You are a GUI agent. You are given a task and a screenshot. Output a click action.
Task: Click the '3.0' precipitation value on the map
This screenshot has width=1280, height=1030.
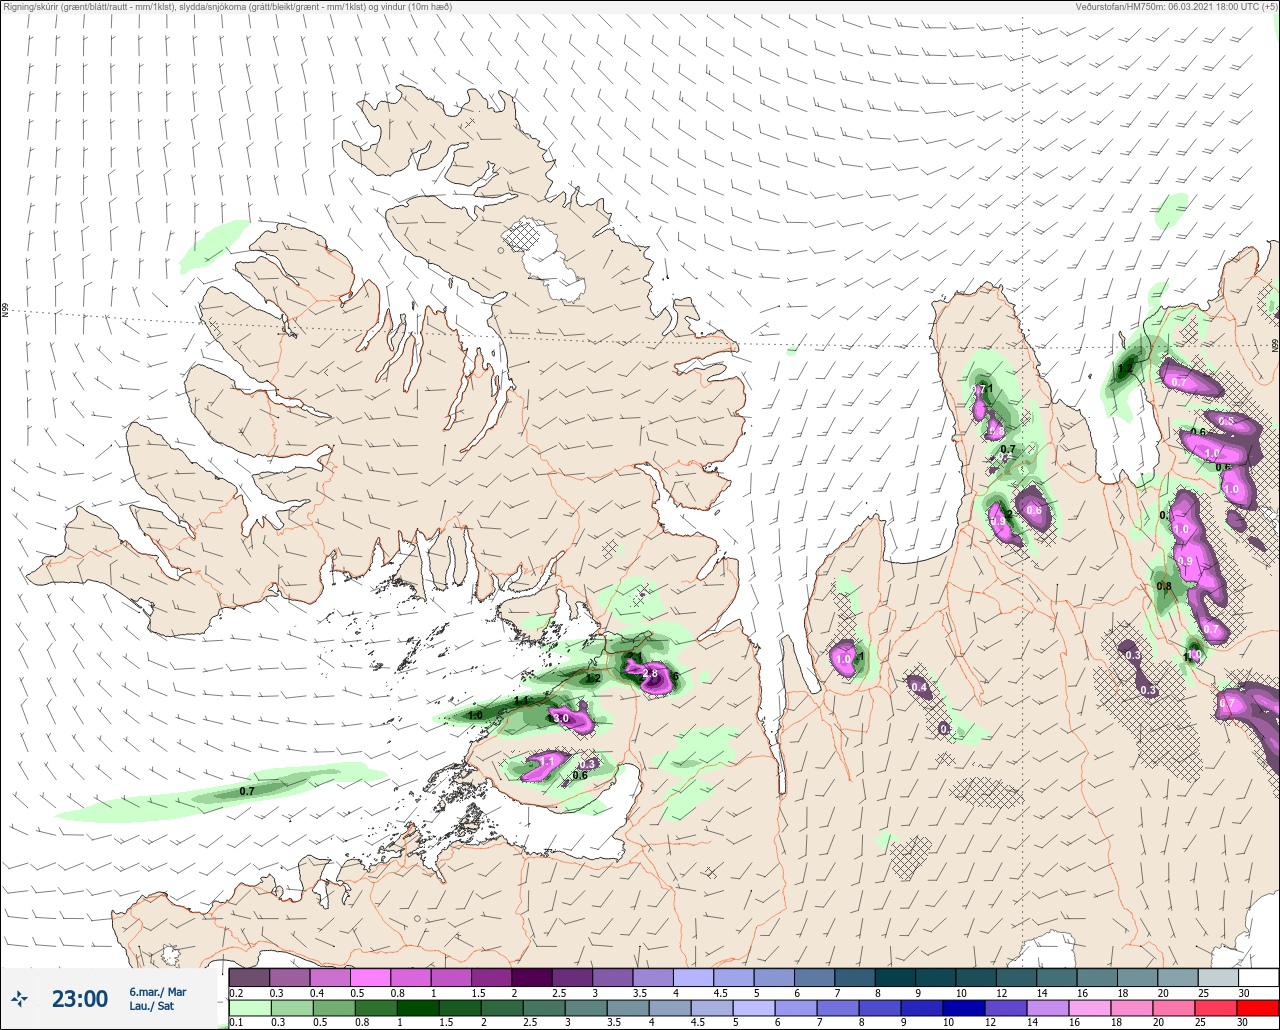[561, 718]
